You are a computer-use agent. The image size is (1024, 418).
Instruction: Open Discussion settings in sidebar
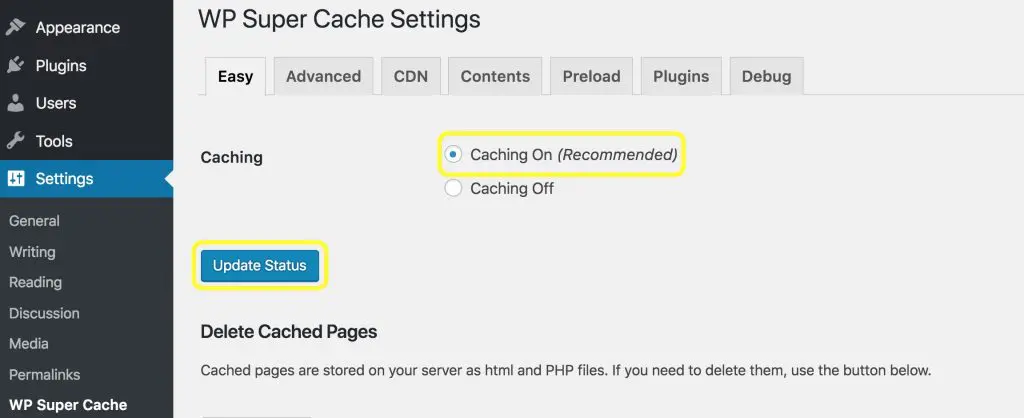click(x=43, y=313)
